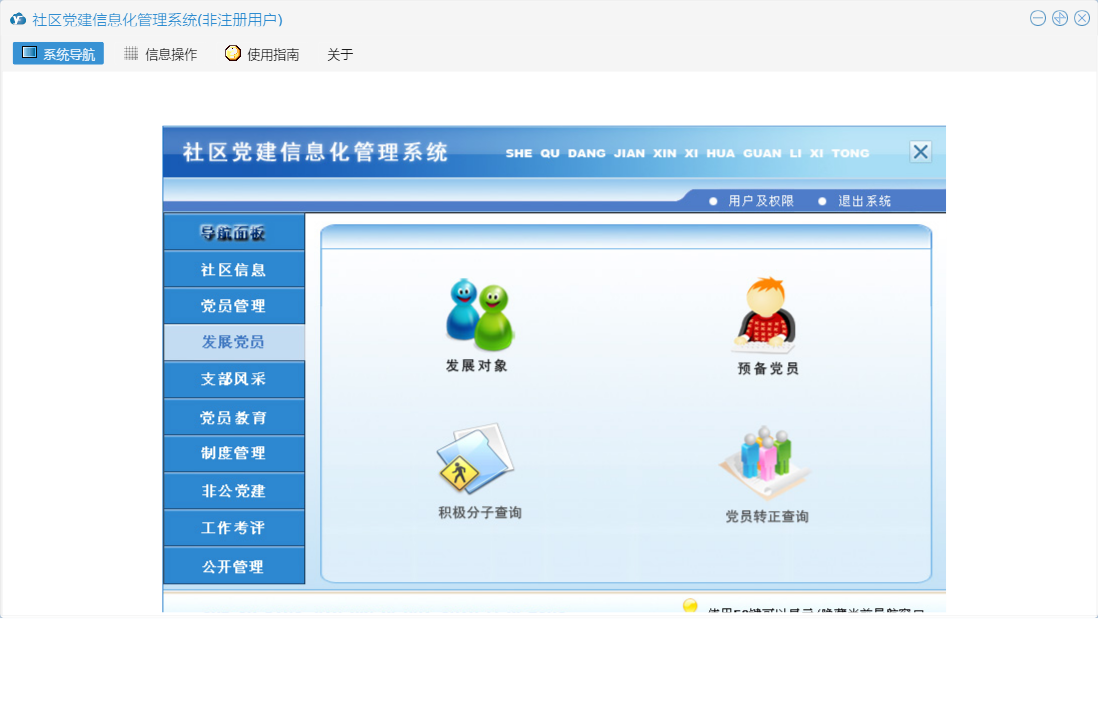Close the inner panel with X icon
Image resolution: width=1098 pixels, height=719 pixels.
tap(920, 152)
